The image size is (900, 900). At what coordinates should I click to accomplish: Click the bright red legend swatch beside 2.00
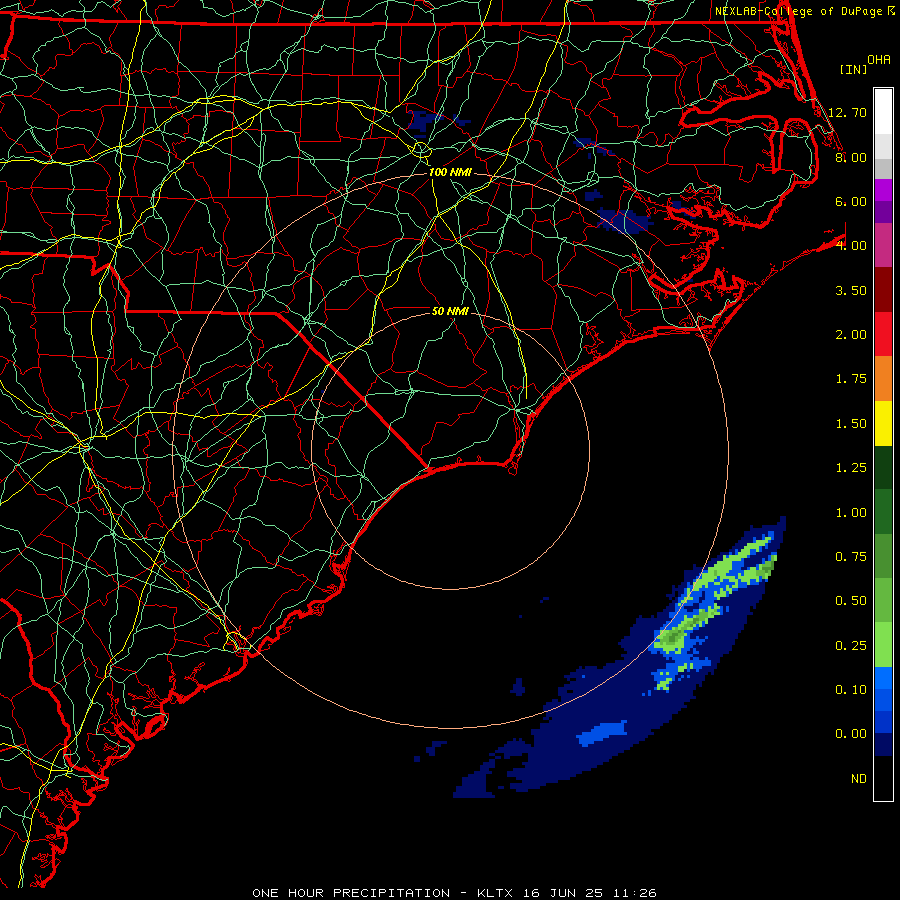[x=883, y=334]
